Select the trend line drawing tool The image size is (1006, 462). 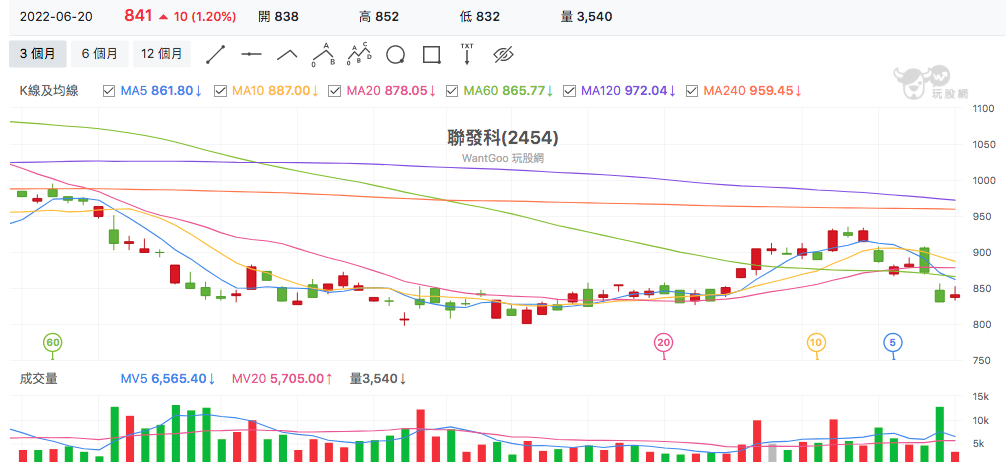point(216,55)
